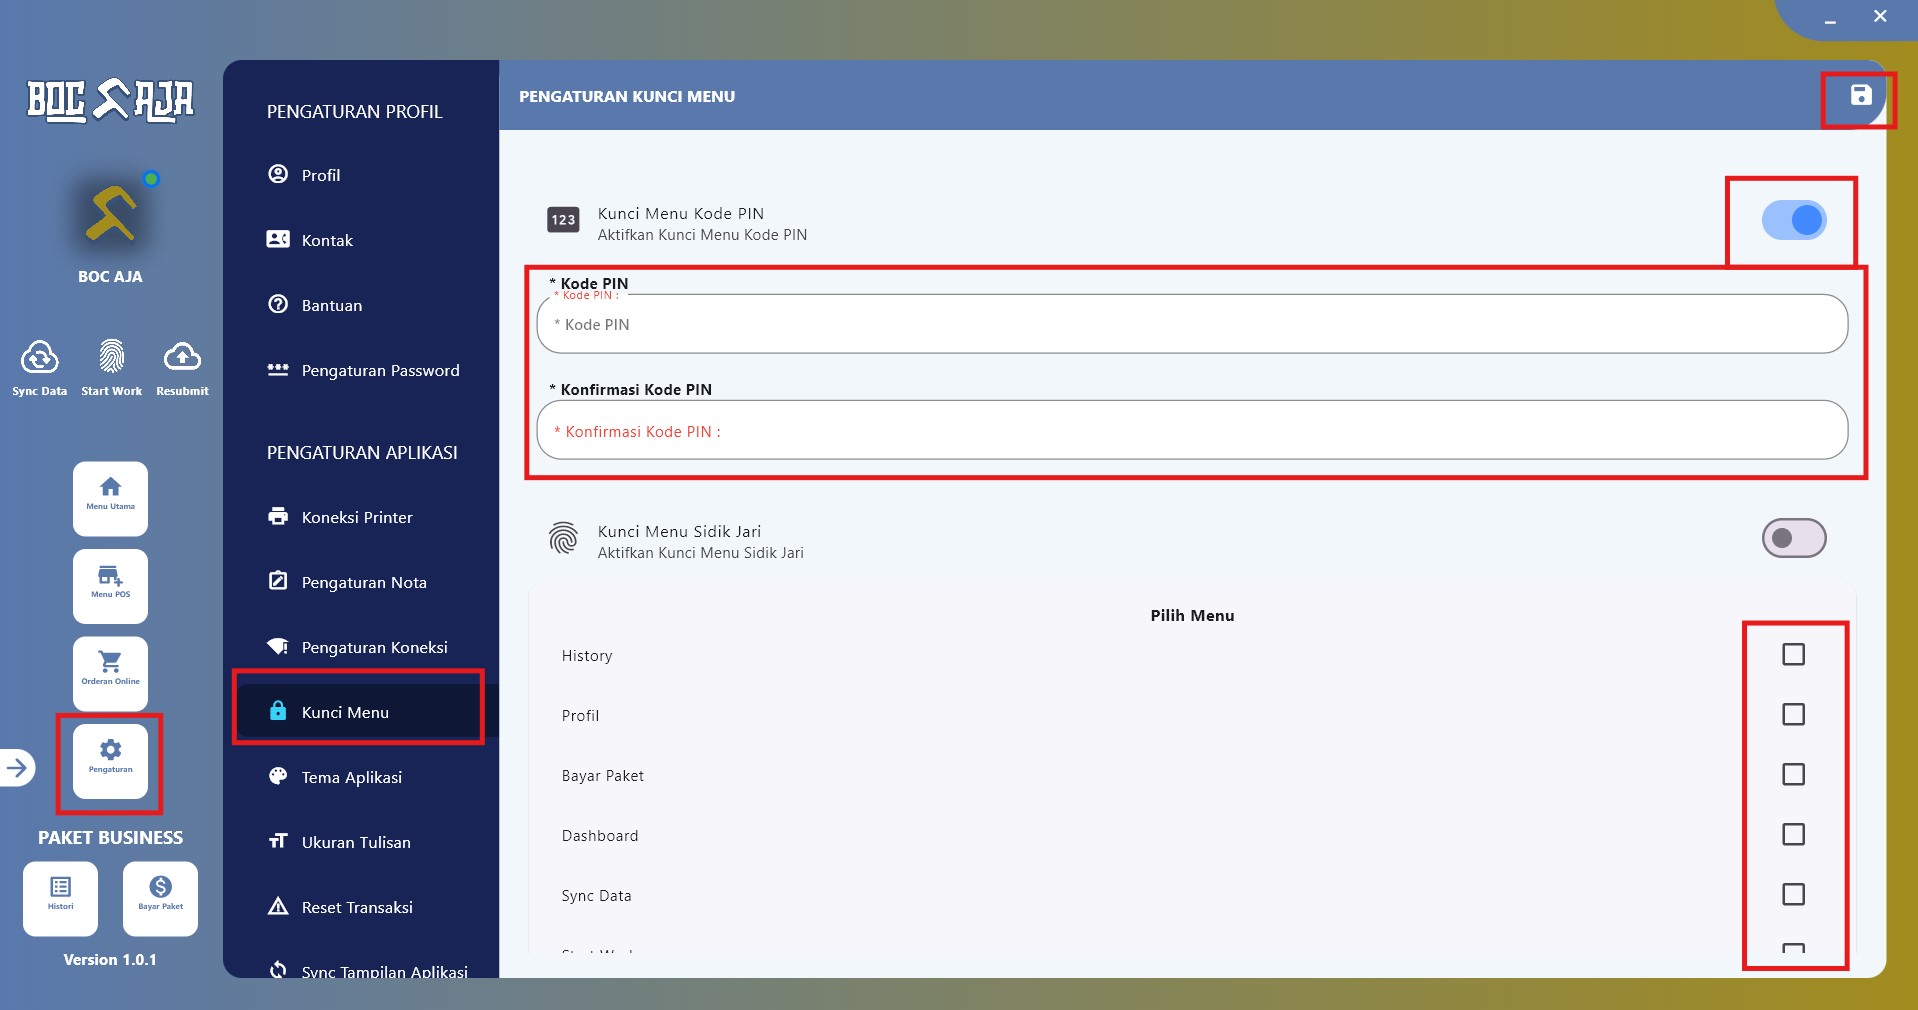Click the wifi icon beside Pengaturan Koneksi
This screenshot has width=1918, height=1010.
278,646
